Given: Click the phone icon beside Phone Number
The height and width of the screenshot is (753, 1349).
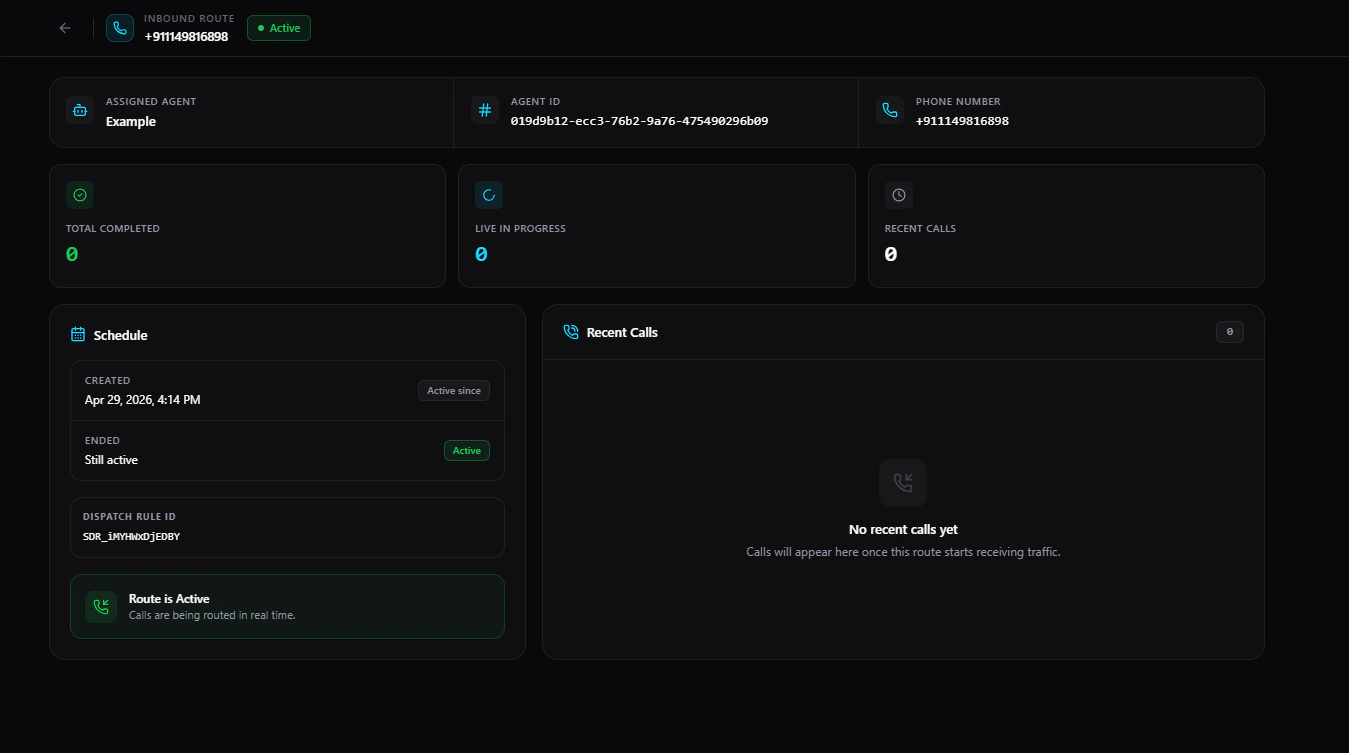Looking at the screenshot, I should (890, 110).
